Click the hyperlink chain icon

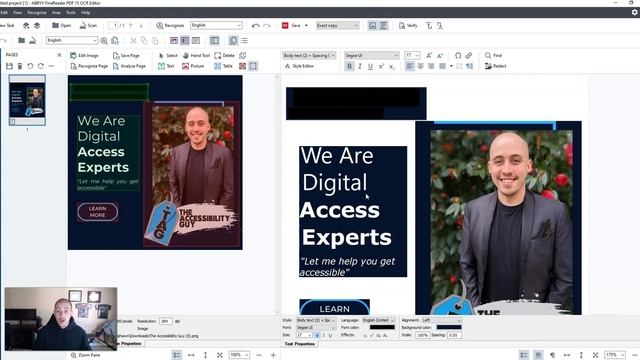469,55
